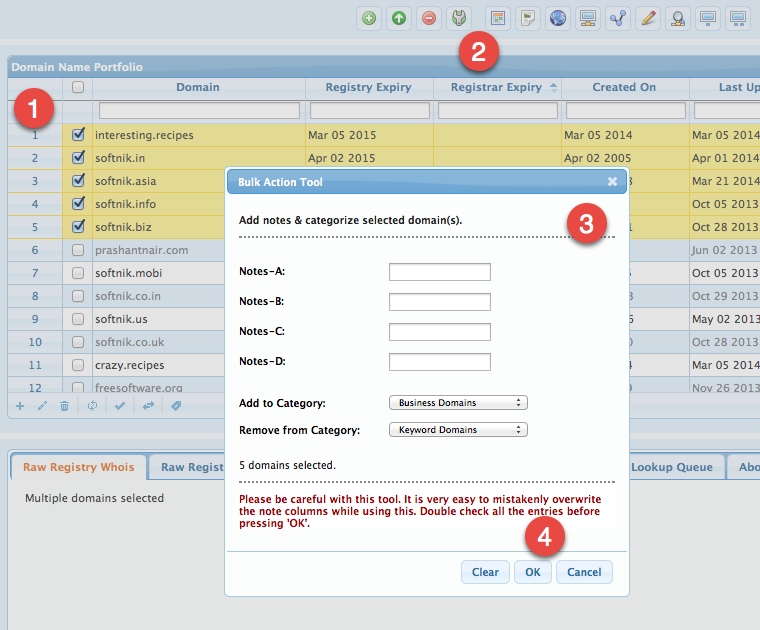Image resolution: width=760 pixels, height=630 pixels.
Task: Check the softnik.co.uk checkbox
Action: click(78, 342)
